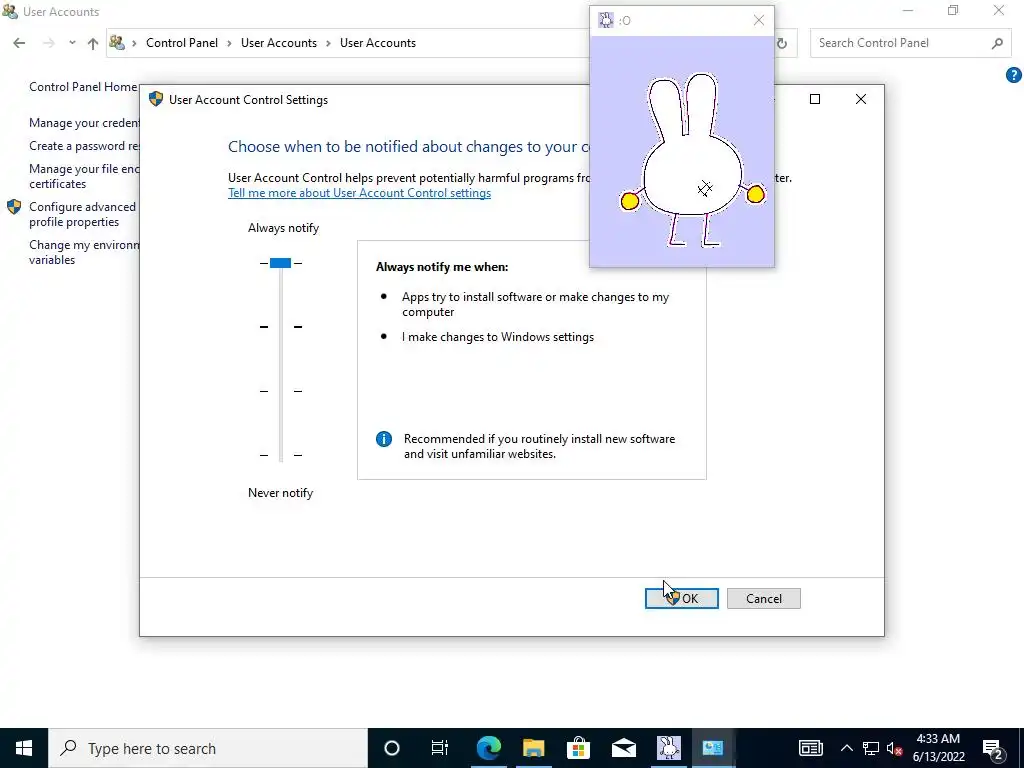The height and width of the screenshot is (768, 1024).
Task: Click the blue info icon near Recommended
Action: [384, 439]
